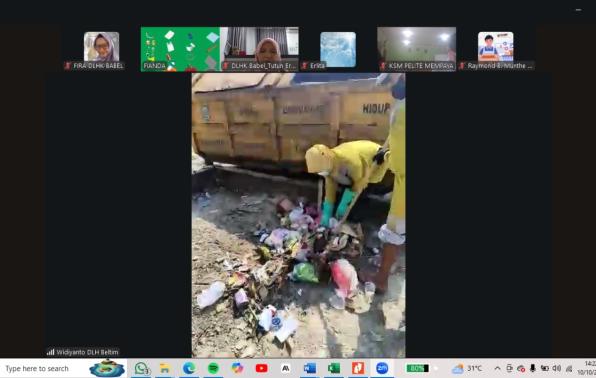Open YouTube from the taskbar
This screenshot has width=596, height=378.
262,368
